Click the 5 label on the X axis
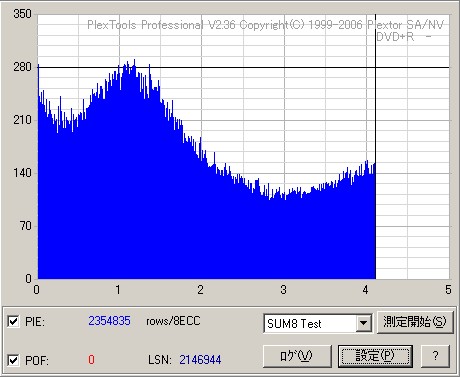This screenshot has width=460, height=377. (448, 290)
